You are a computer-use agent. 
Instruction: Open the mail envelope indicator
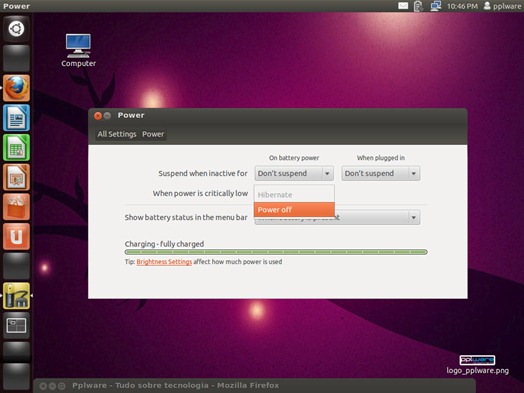click(x=403, y=6)
